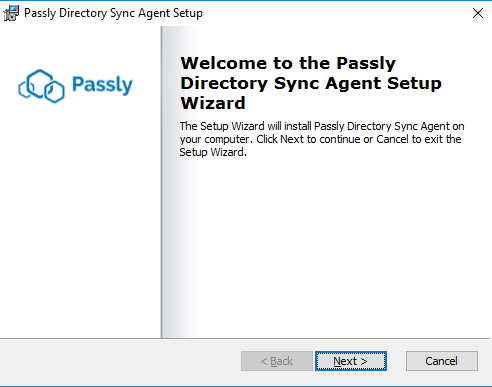Viewport: 492px width, 387px height.
Task: Click the Passly hexagon logo graphic
Action: (41, 86)
